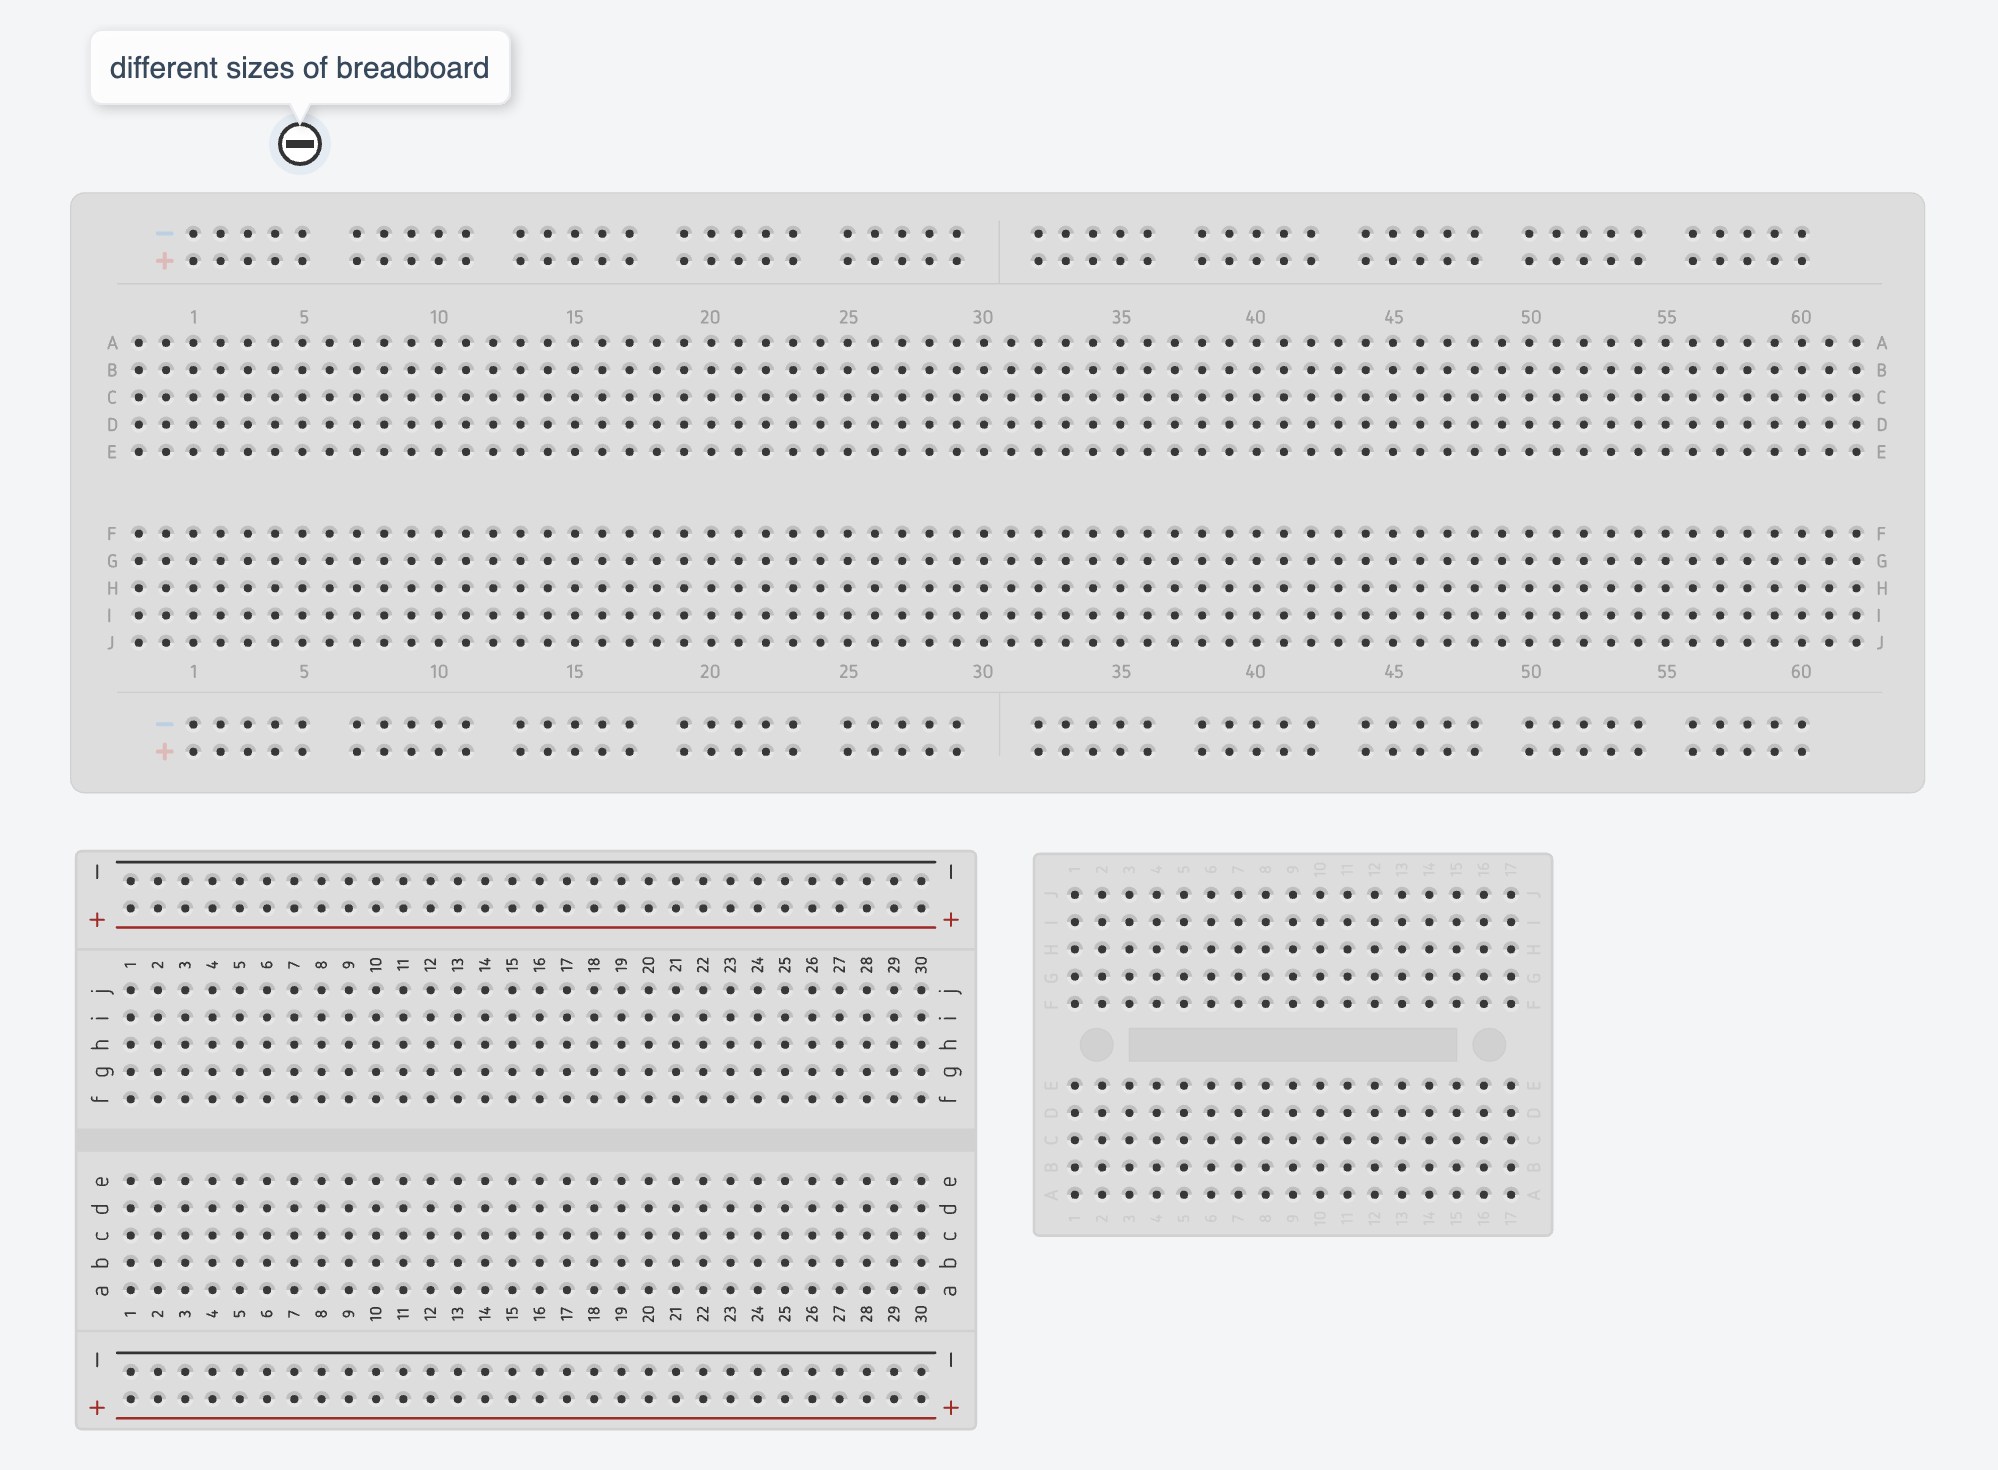Click pink plus sign on large breadboard's bottom rail
This screenshot has width=1998, height=1470.
pos(165,751)
